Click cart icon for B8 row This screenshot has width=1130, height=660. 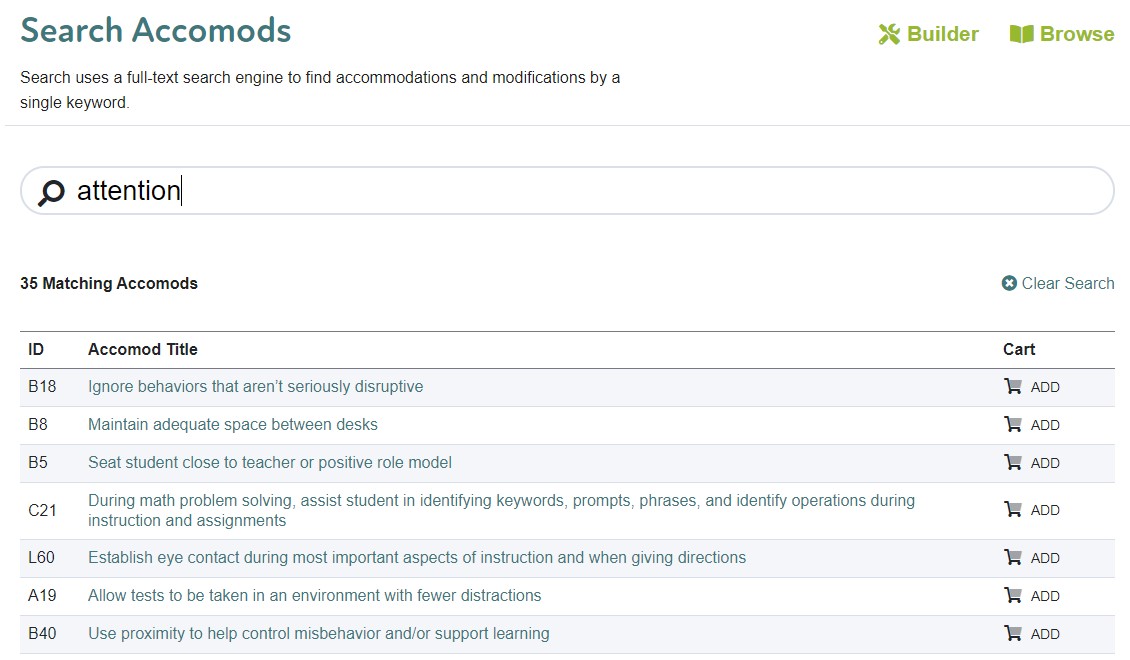(1013, 425)
